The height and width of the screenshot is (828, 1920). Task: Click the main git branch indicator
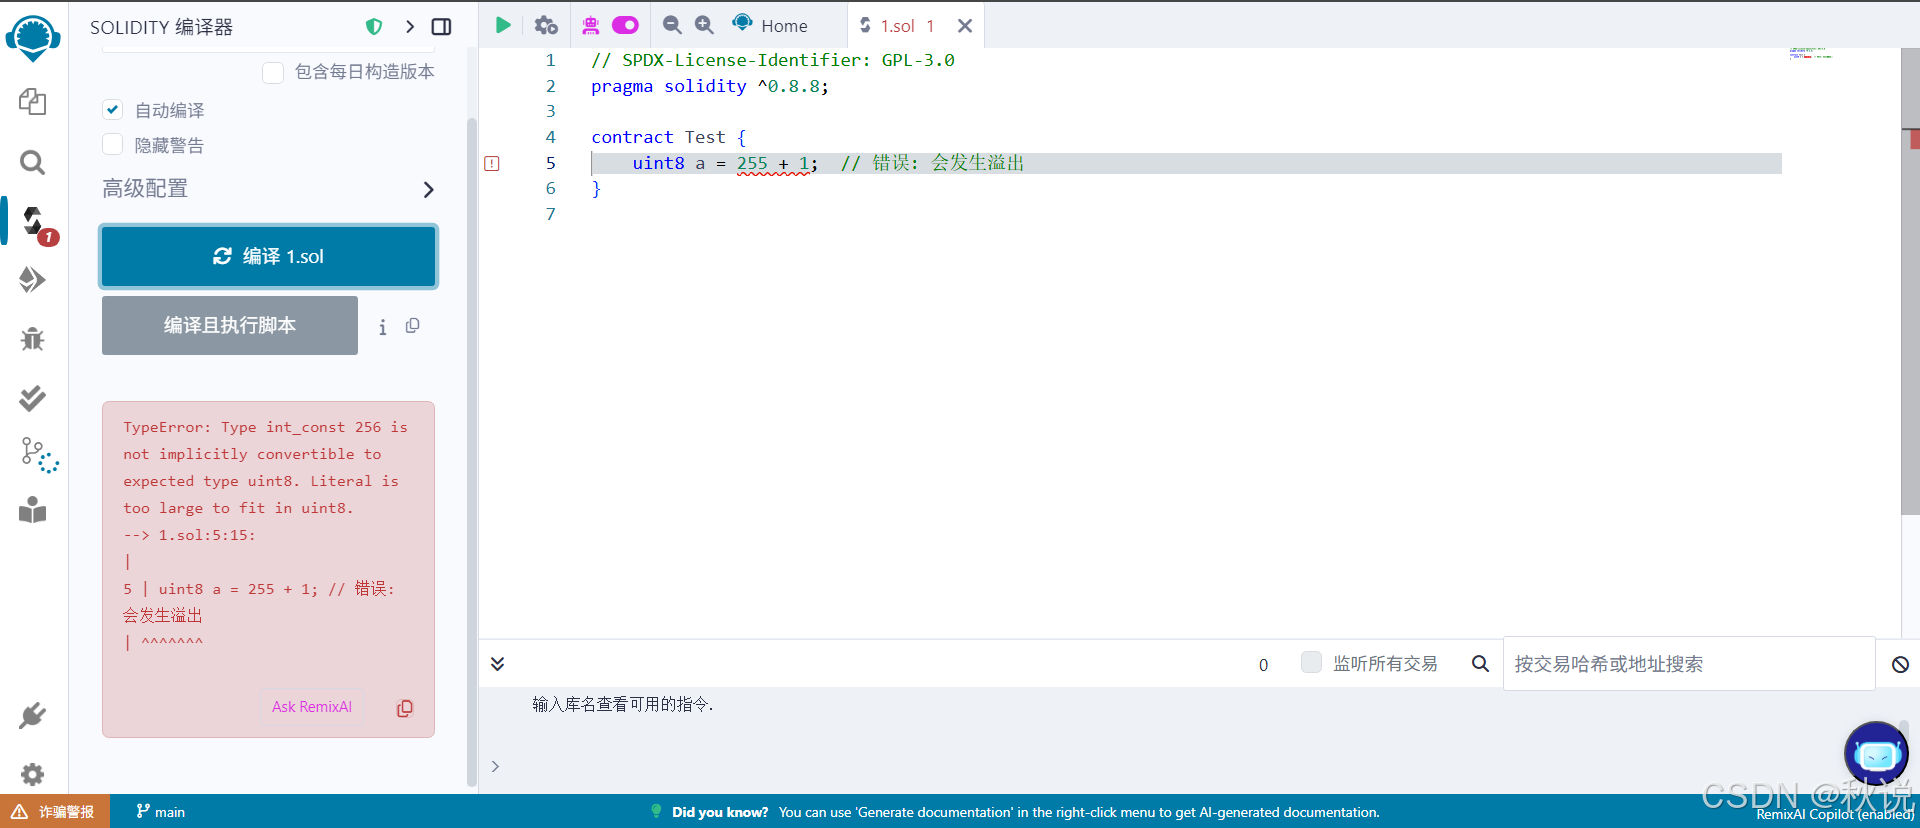click(161, 812)
